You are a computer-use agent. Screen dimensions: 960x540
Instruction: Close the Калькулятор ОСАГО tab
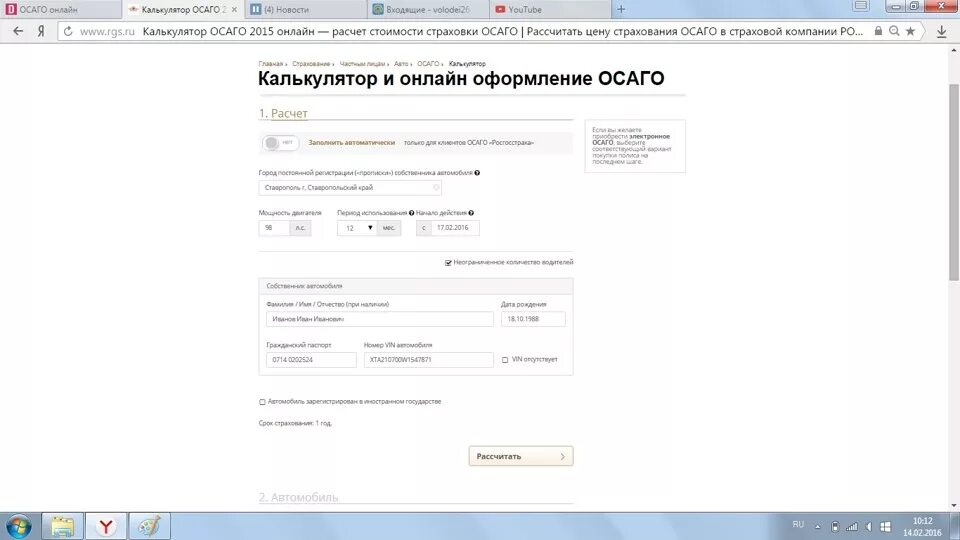pyautogui.click(x=234, y=10)
